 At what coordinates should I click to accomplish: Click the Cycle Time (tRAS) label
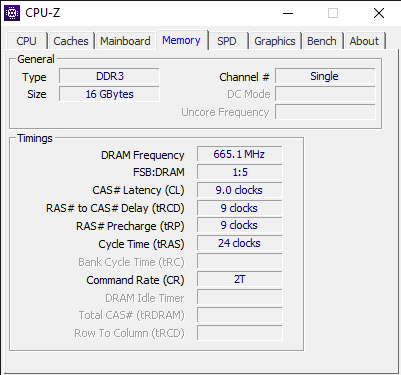[x=141, y=244]
